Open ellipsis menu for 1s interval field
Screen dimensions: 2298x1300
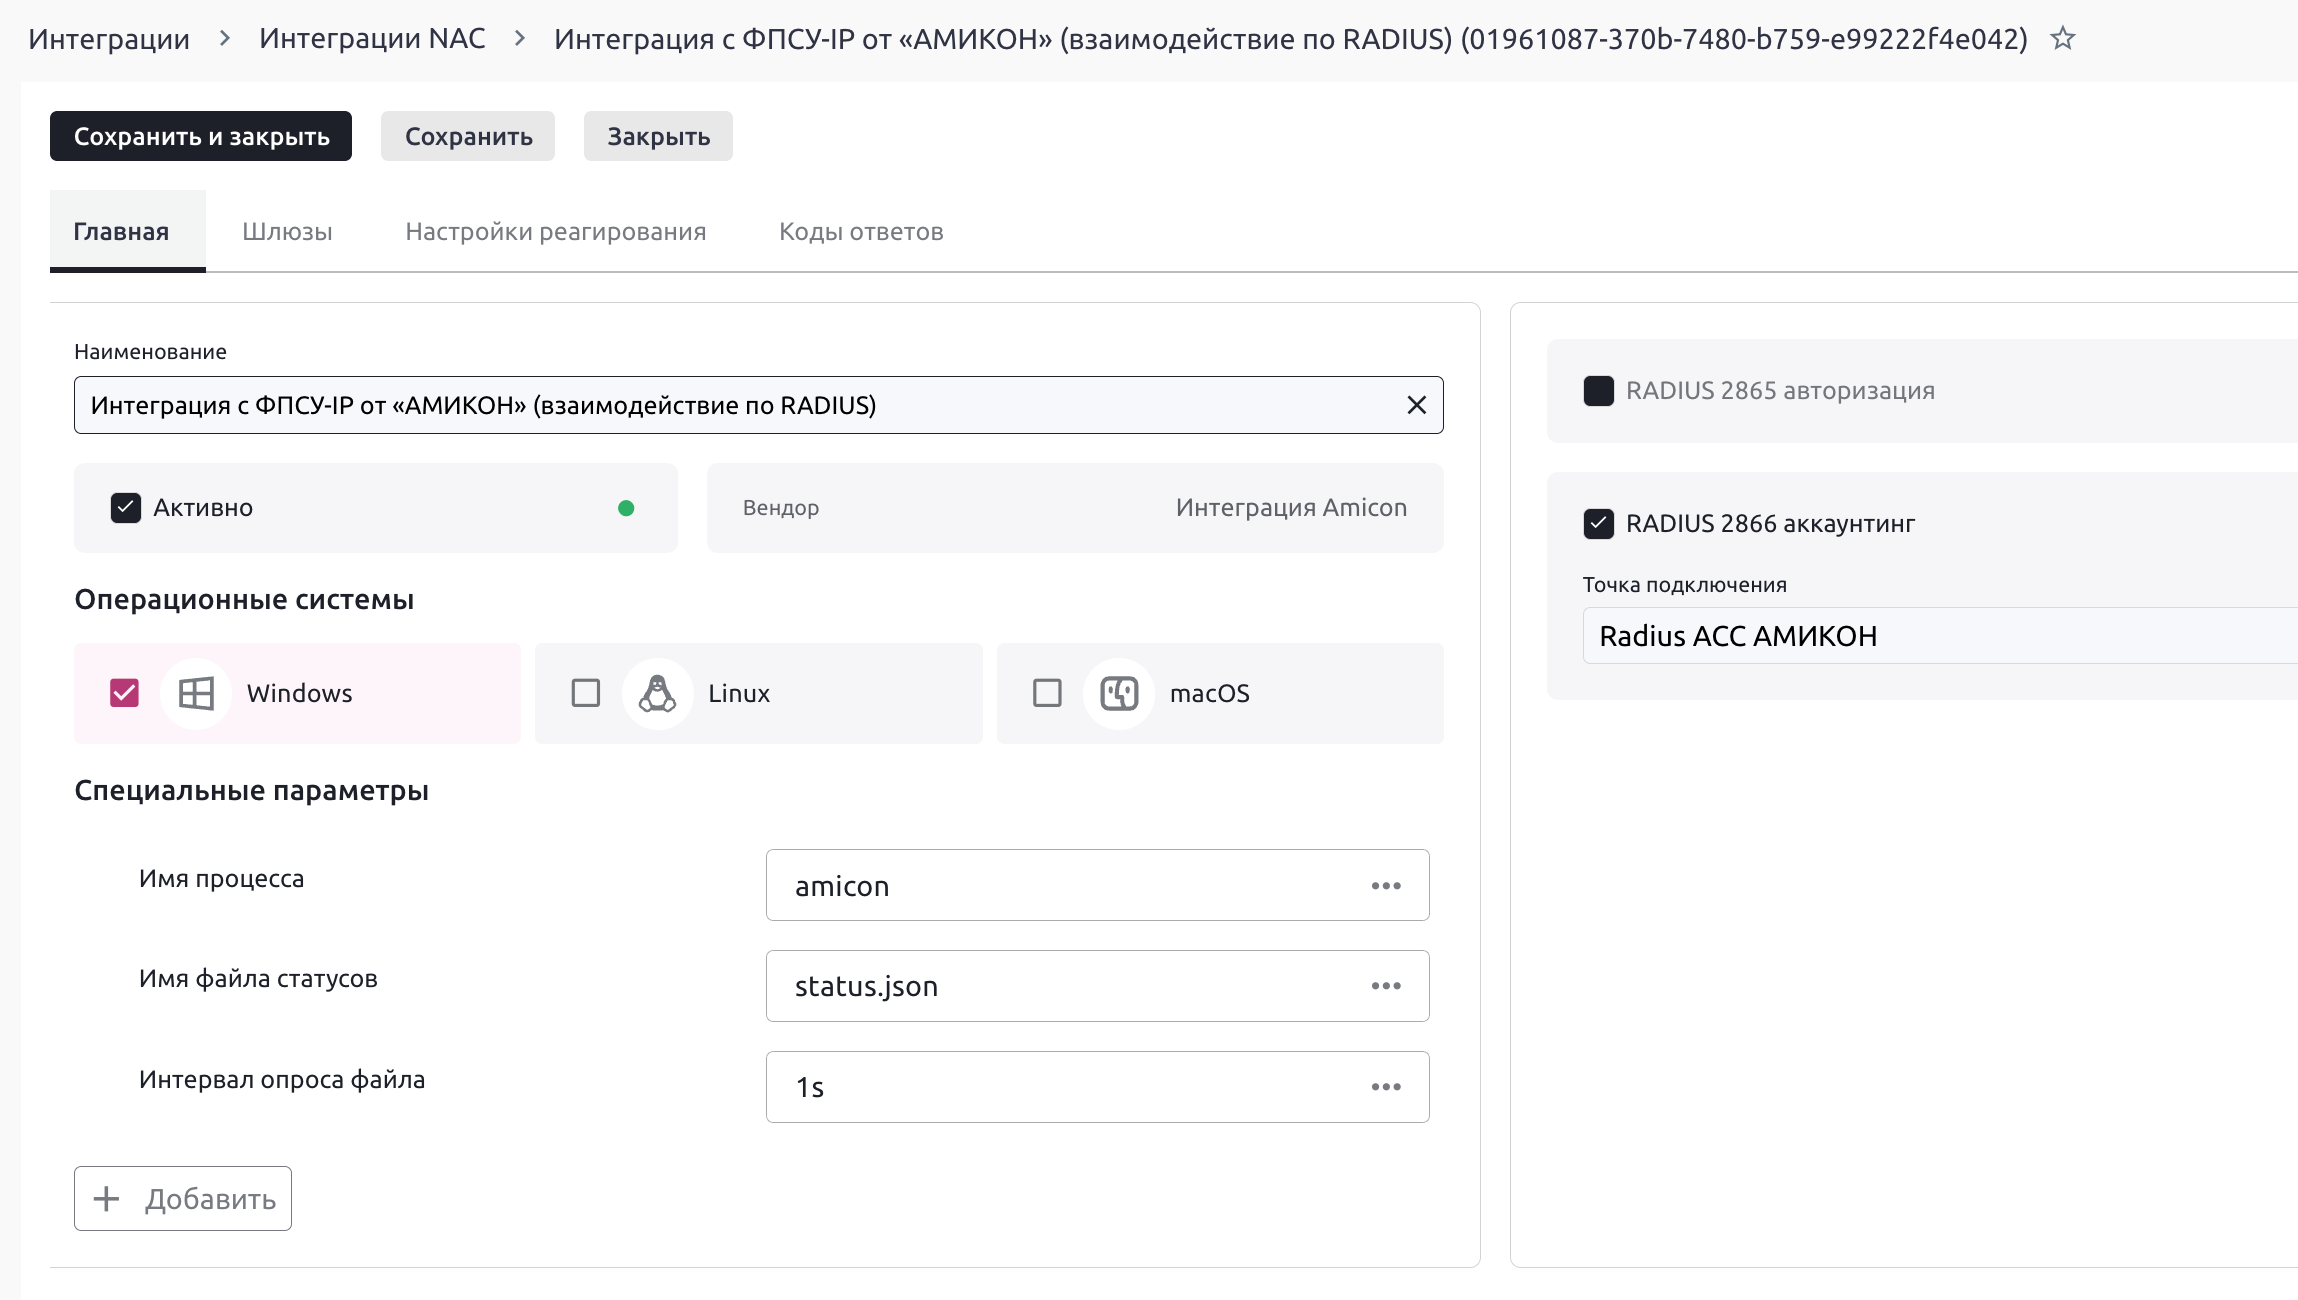click(x=1385, y=1087)
